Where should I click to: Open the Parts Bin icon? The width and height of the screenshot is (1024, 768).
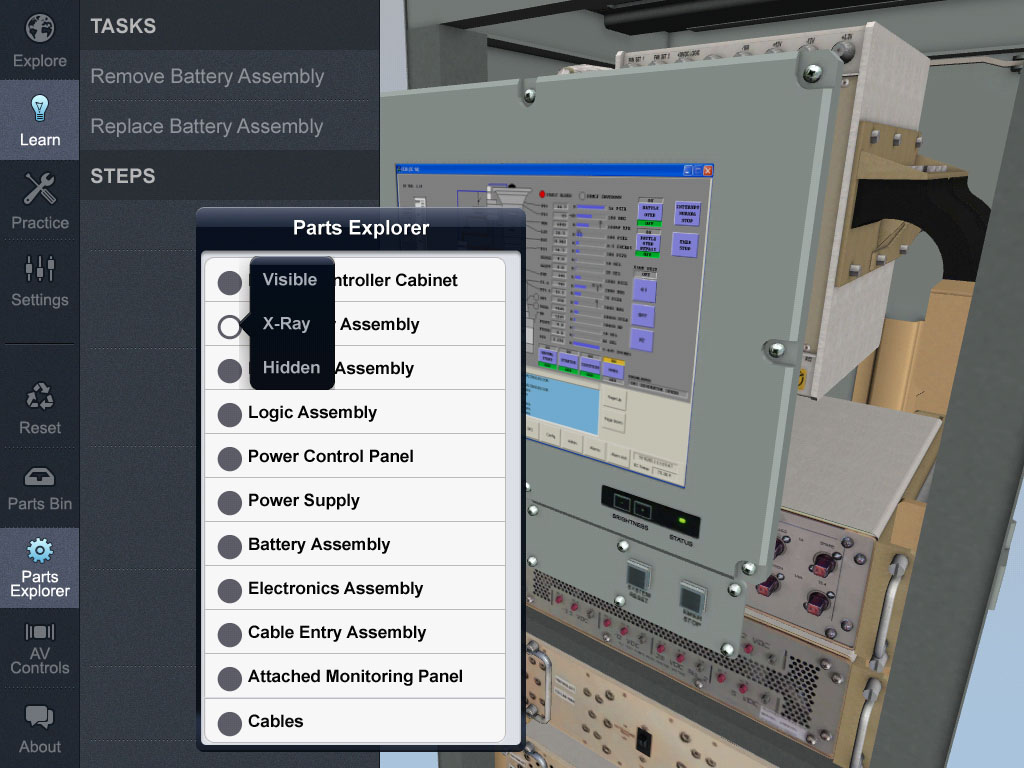[39, 478]
